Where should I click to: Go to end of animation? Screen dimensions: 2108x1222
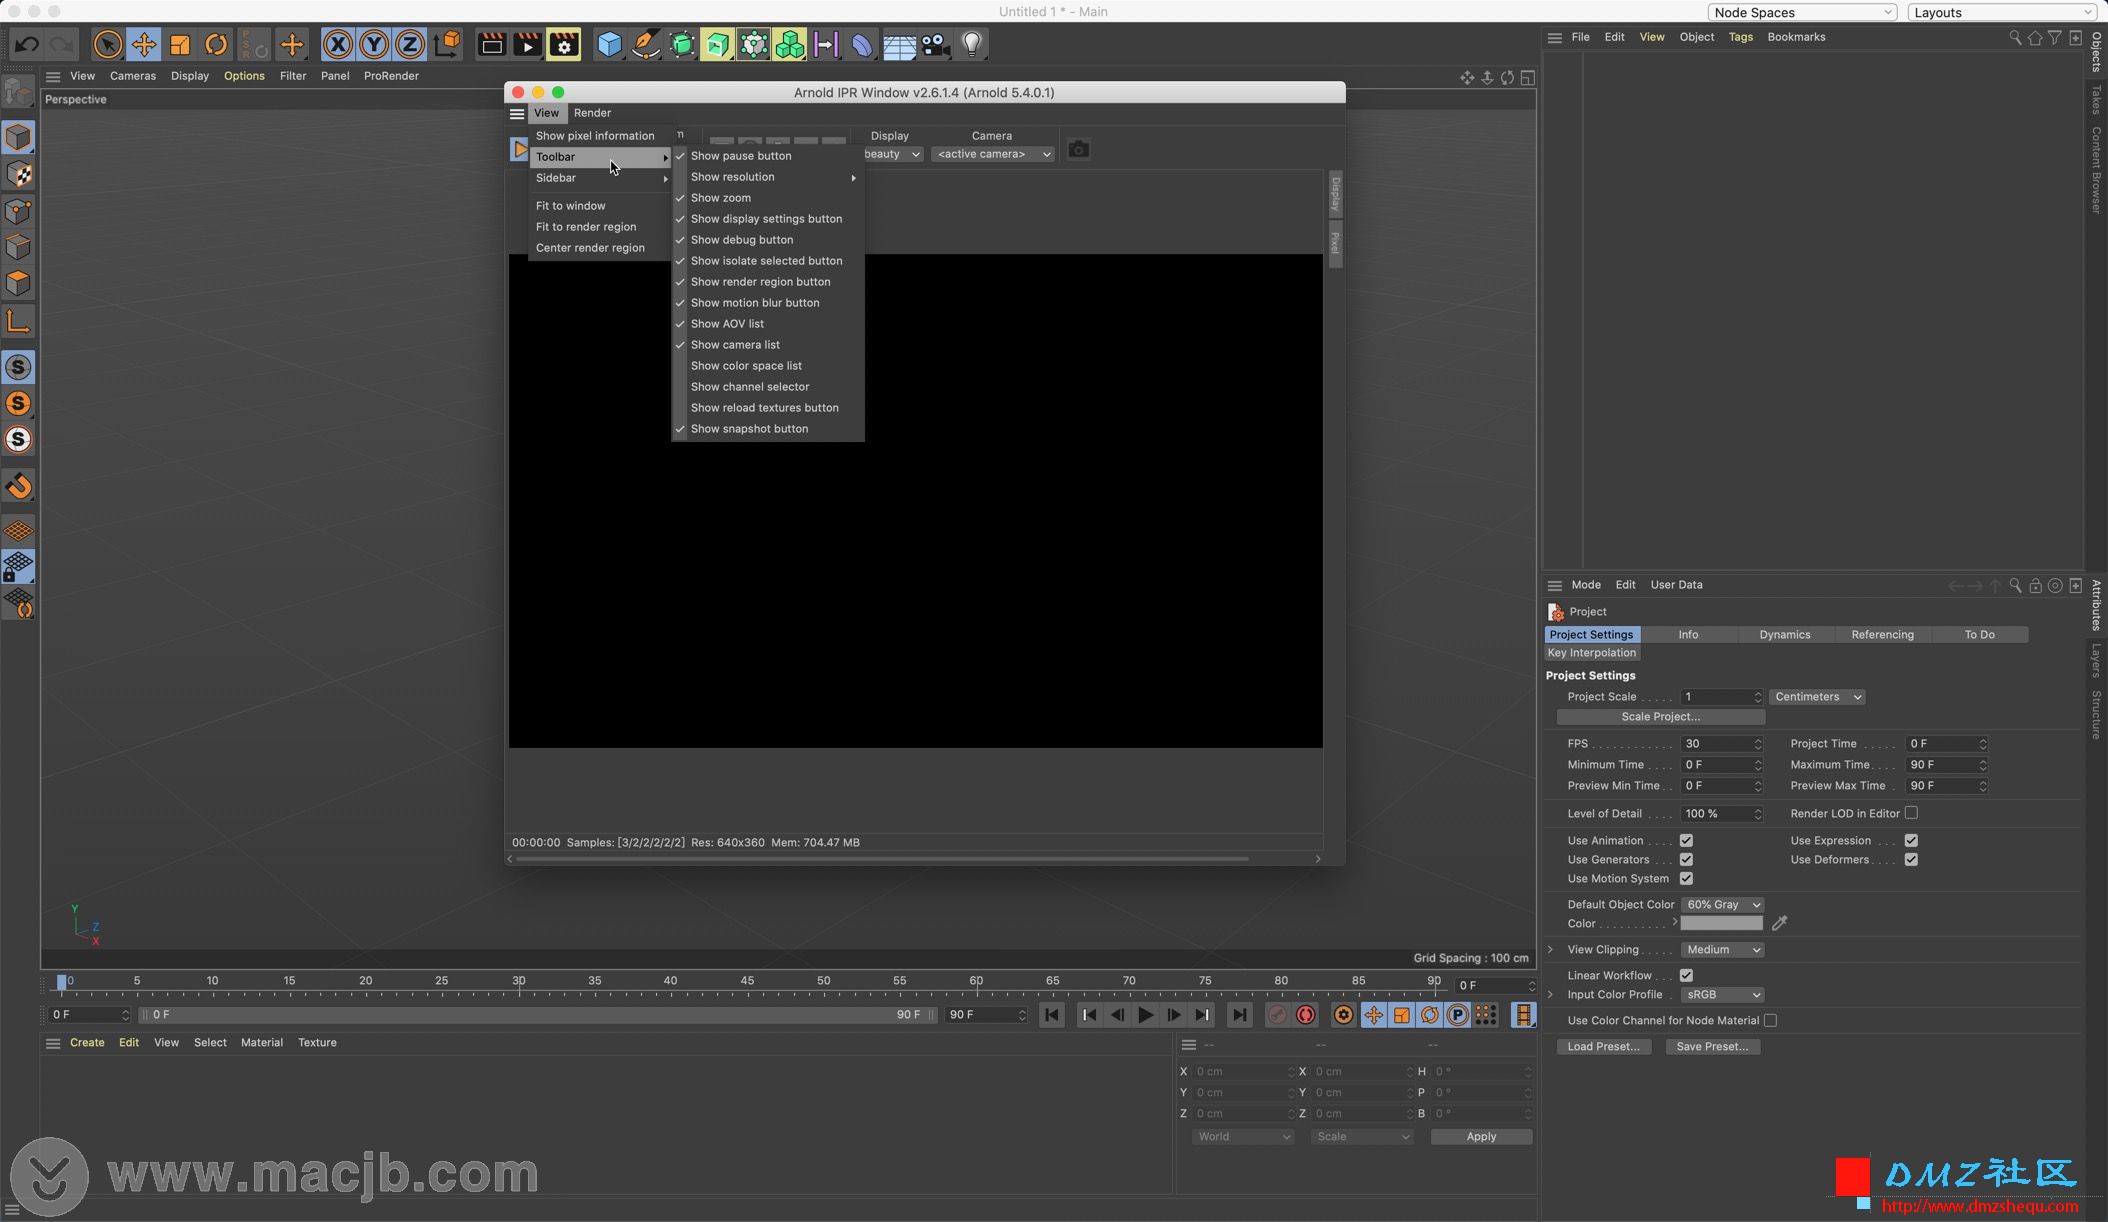click(x=1239, y=1015)
